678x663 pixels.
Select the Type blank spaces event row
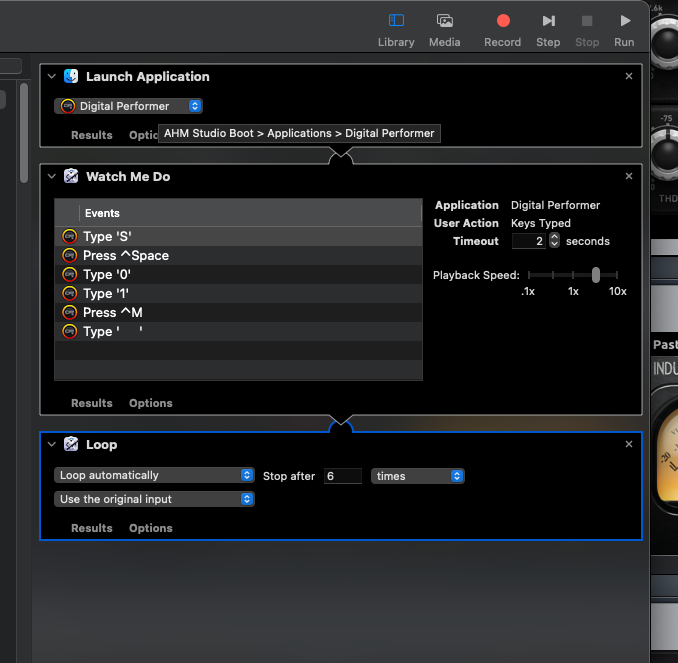tap(238, 332)
